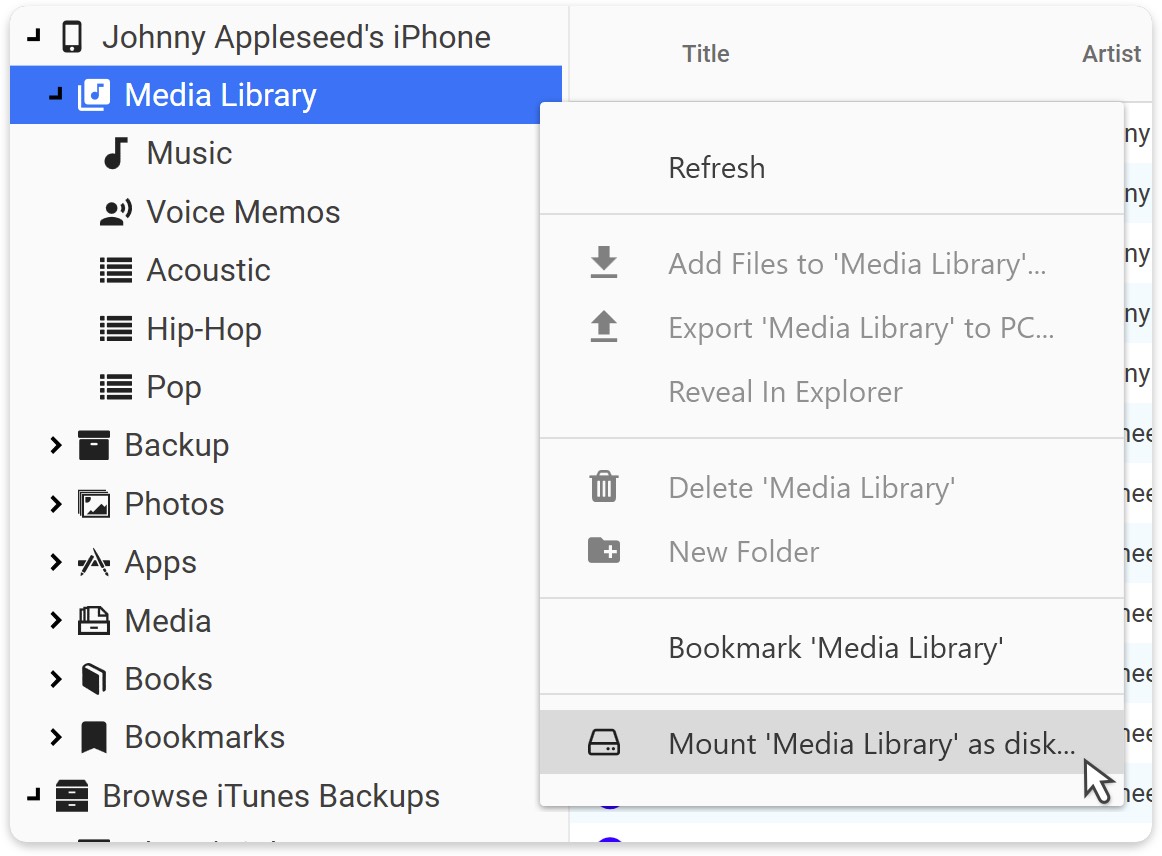The height and width of the screenshot is (856, 1162).
Task: Select Bookmark 'Media Library' menu entry
Action: pos(835,648)
